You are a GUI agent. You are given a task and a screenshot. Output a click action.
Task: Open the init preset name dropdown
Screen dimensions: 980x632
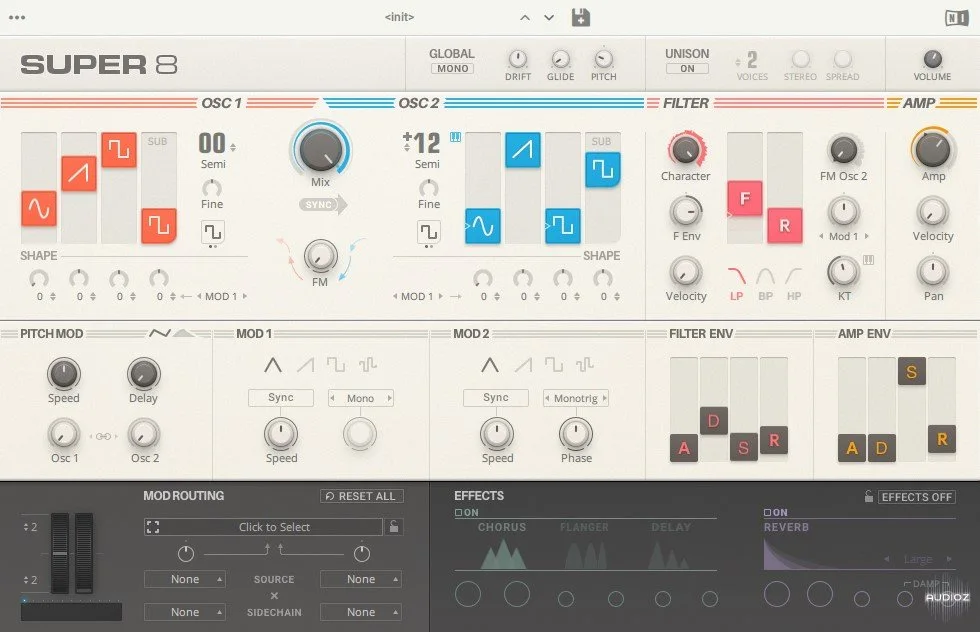(399, 17)
